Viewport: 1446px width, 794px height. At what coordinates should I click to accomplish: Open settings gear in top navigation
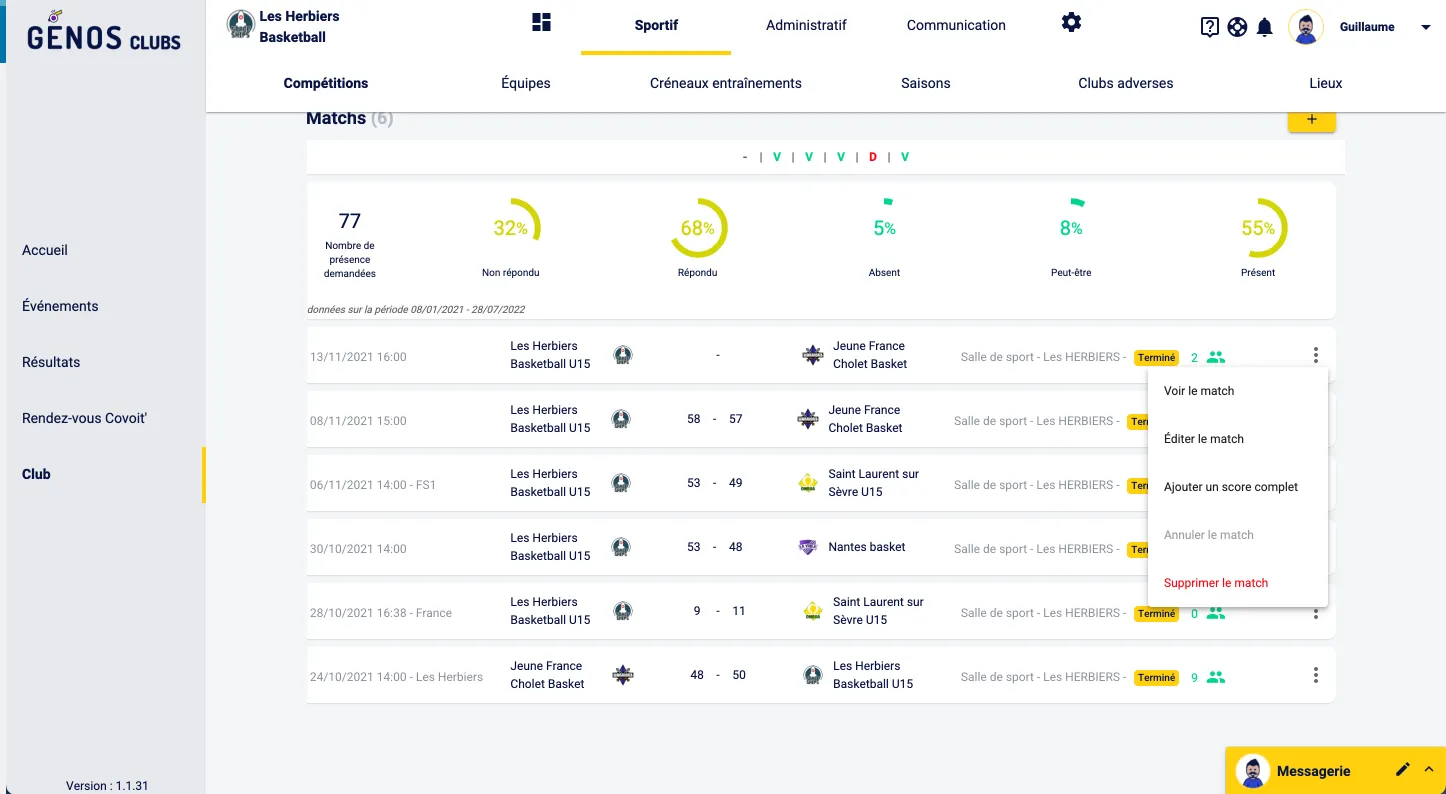point(1071,22)
